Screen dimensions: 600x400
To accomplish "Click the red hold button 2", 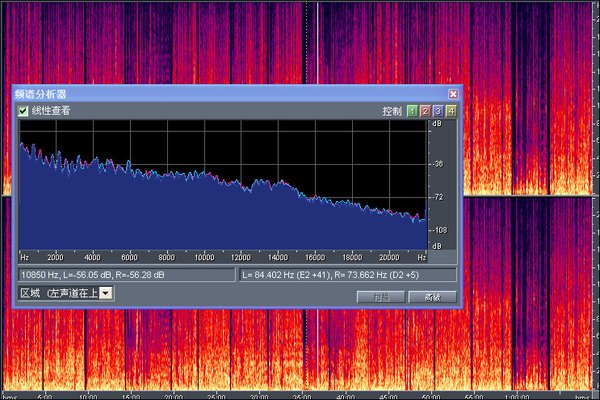I will point(425,111).
